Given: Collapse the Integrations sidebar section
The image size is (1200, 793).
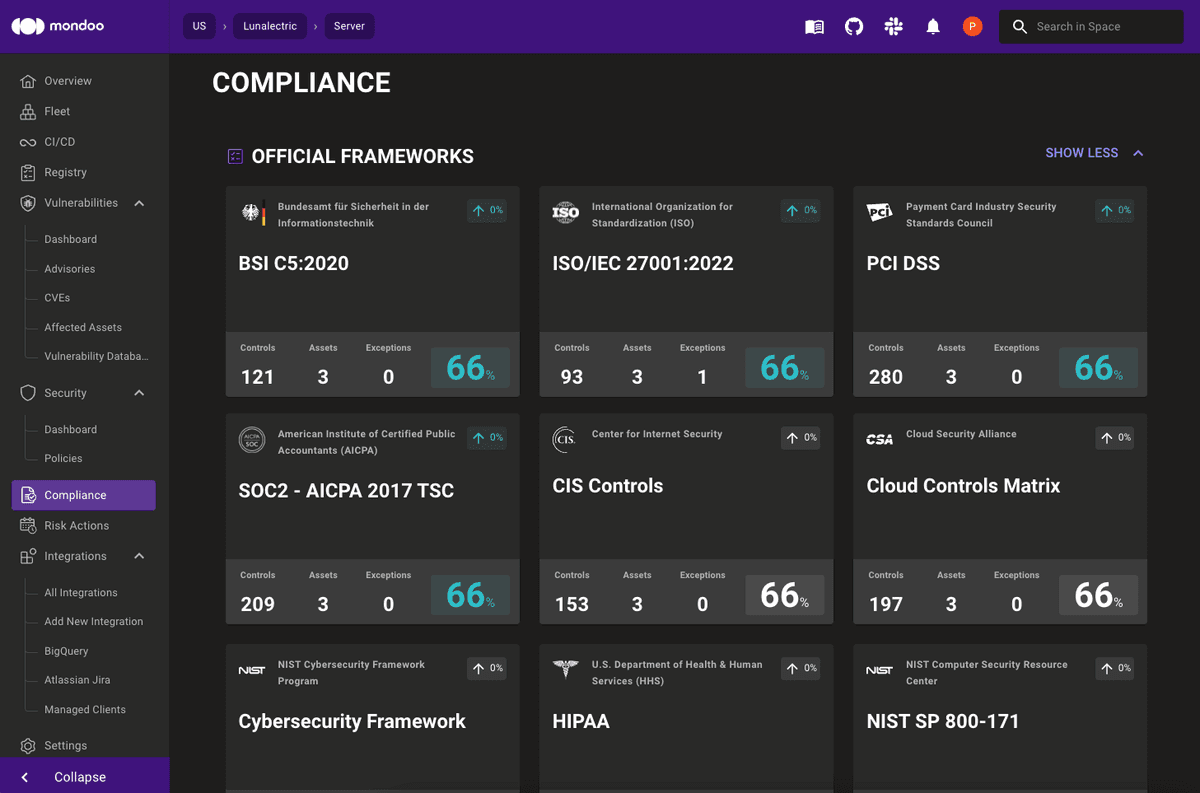Looking at the screenshot, I should pyautogui.click(x=139, y=556).
